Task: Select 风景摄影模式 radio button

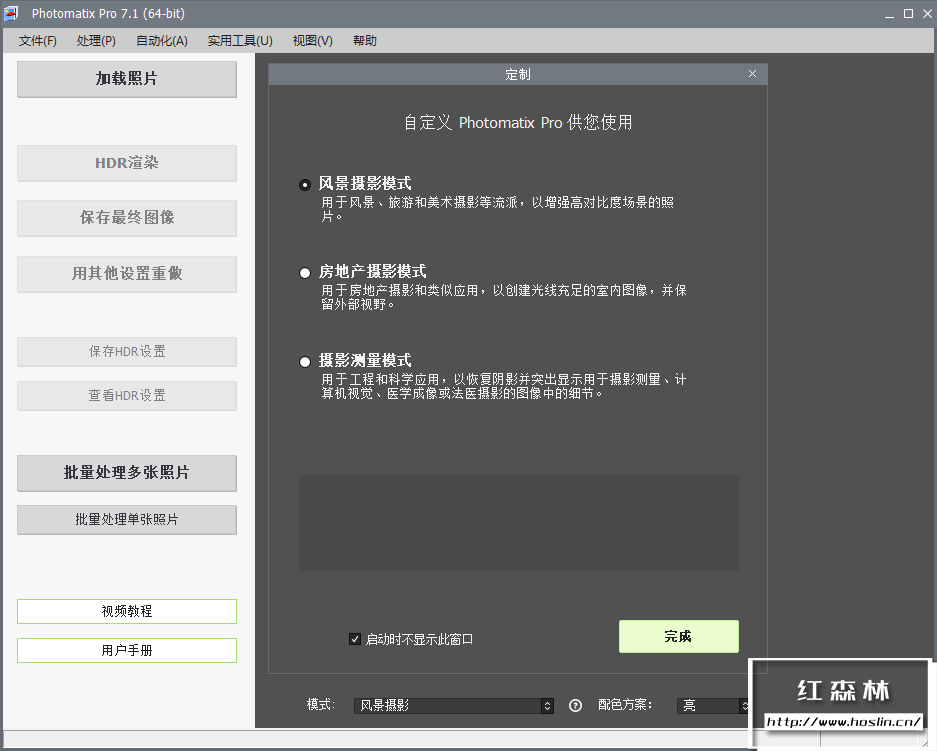Action: (305, 185)
